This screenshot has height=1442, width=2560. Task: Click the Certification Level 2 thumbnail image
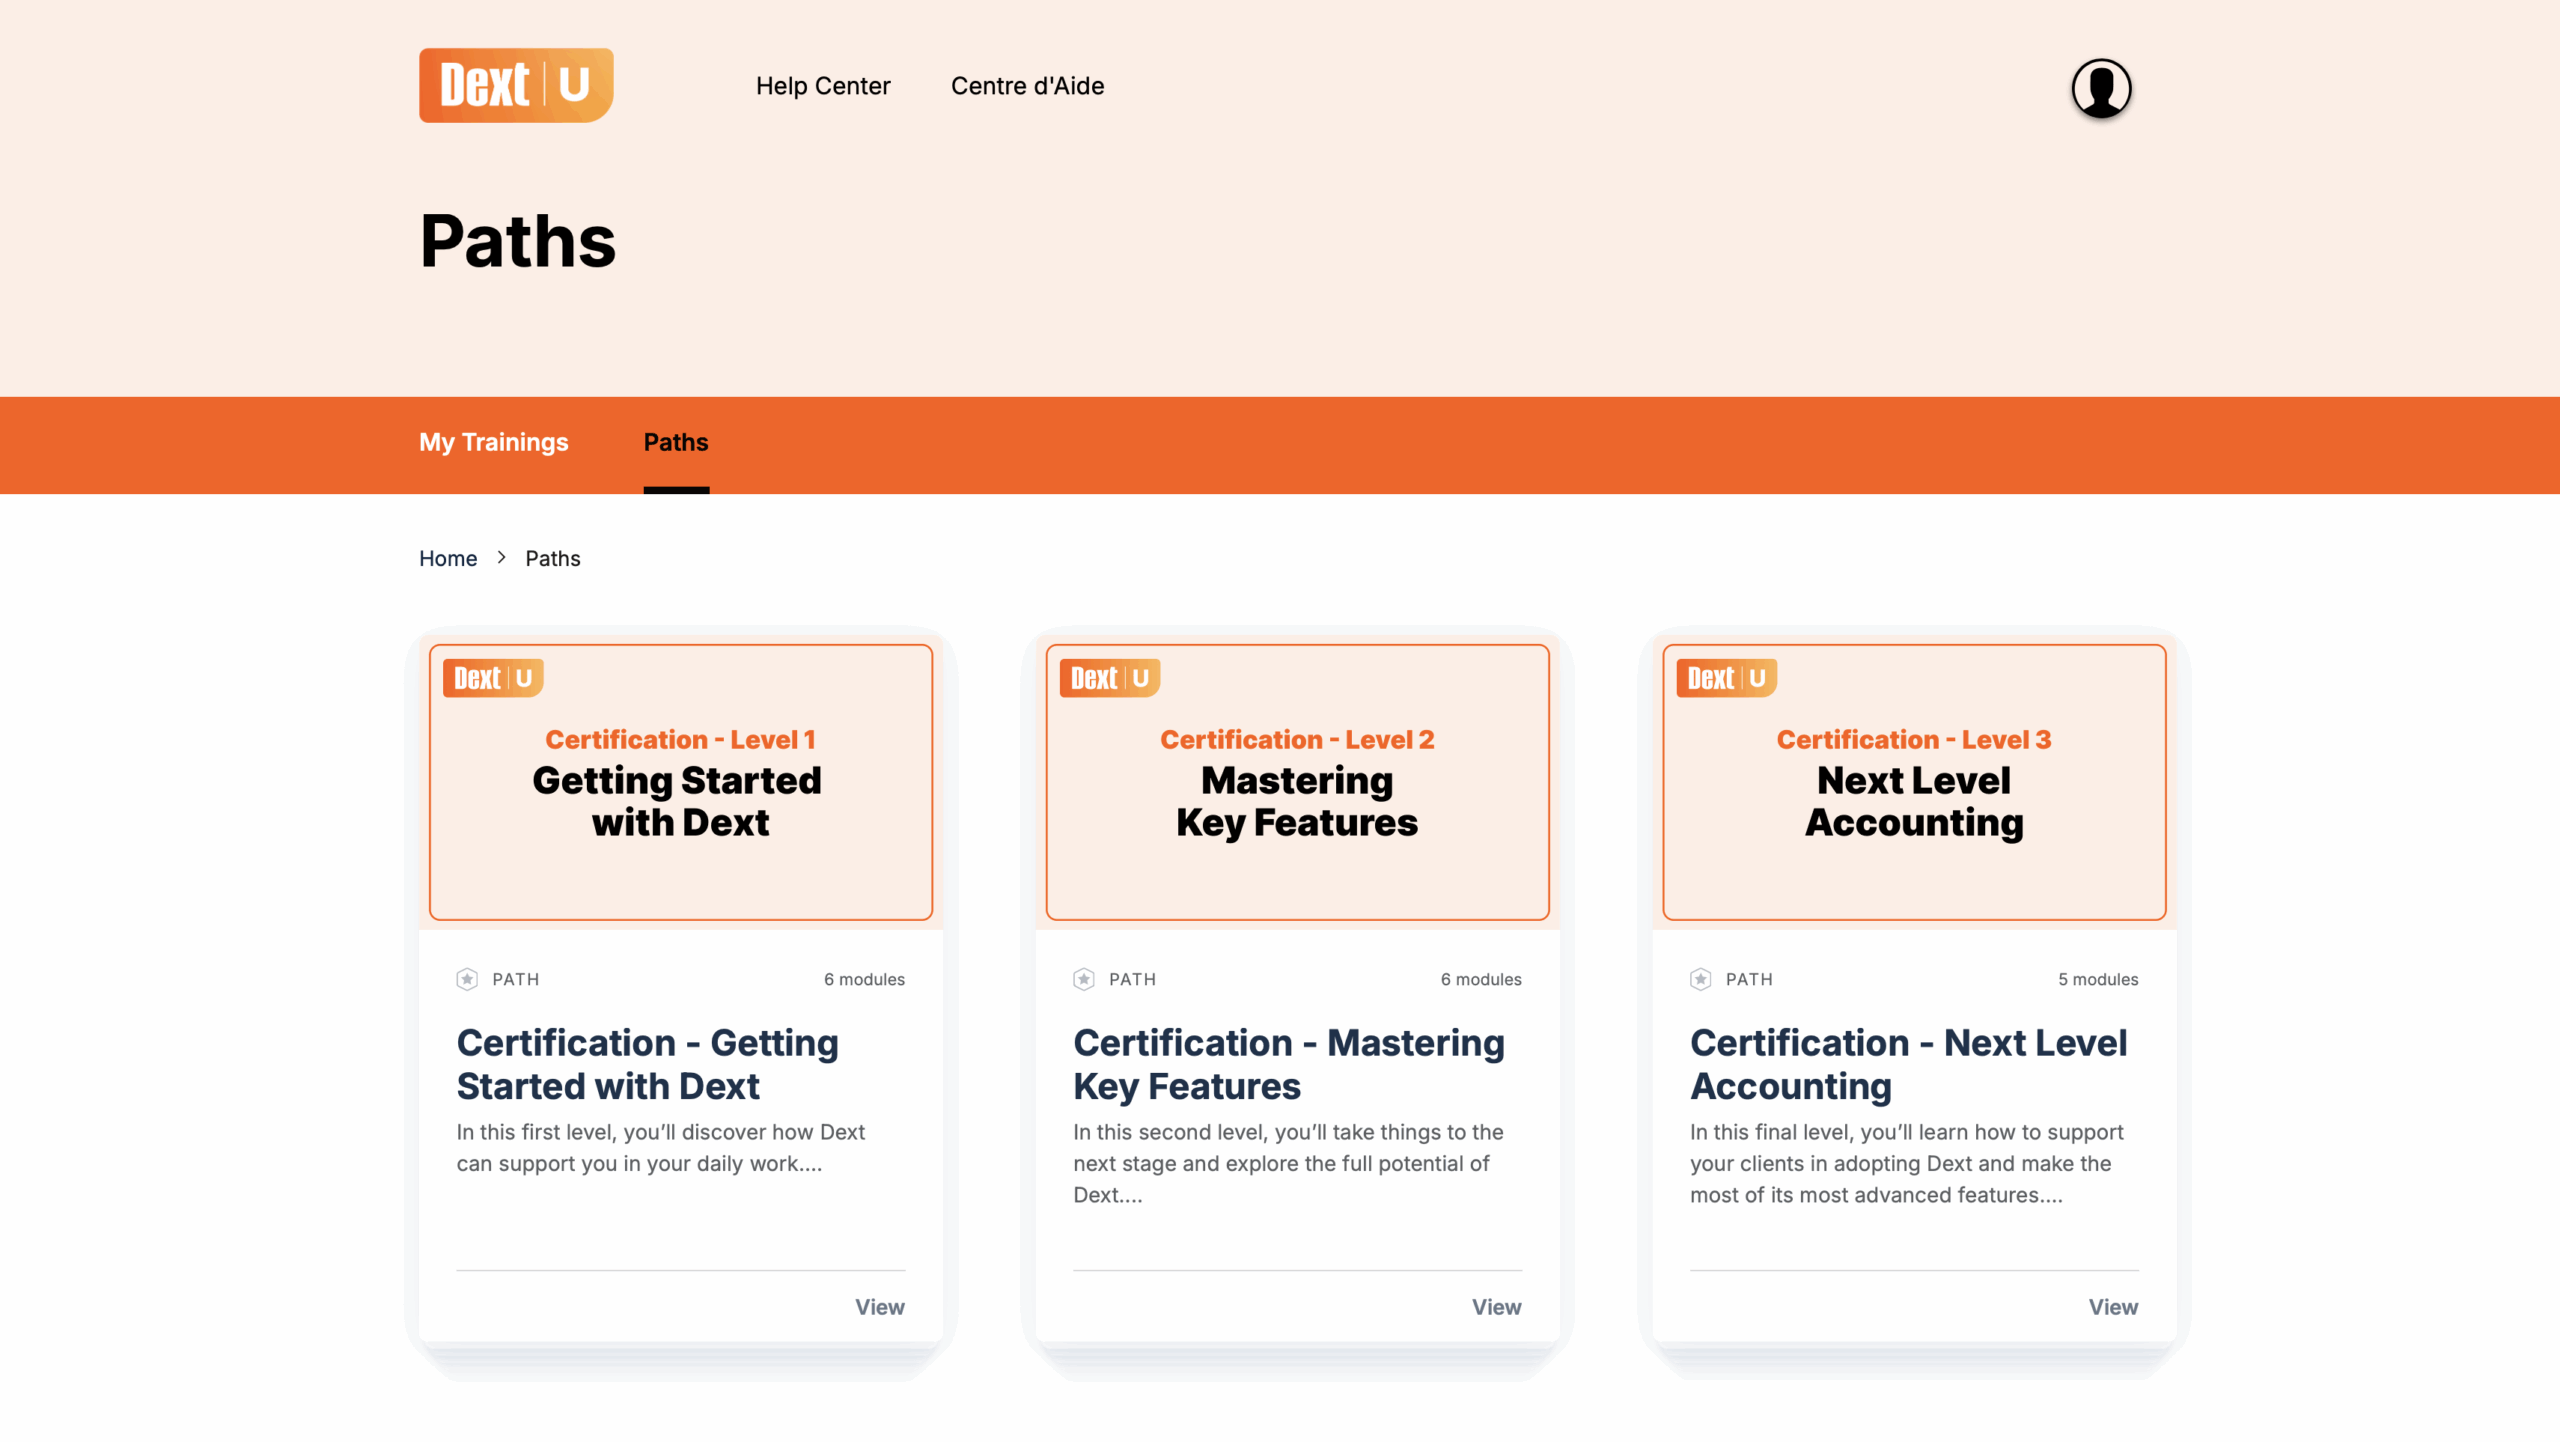point(1298,782)
